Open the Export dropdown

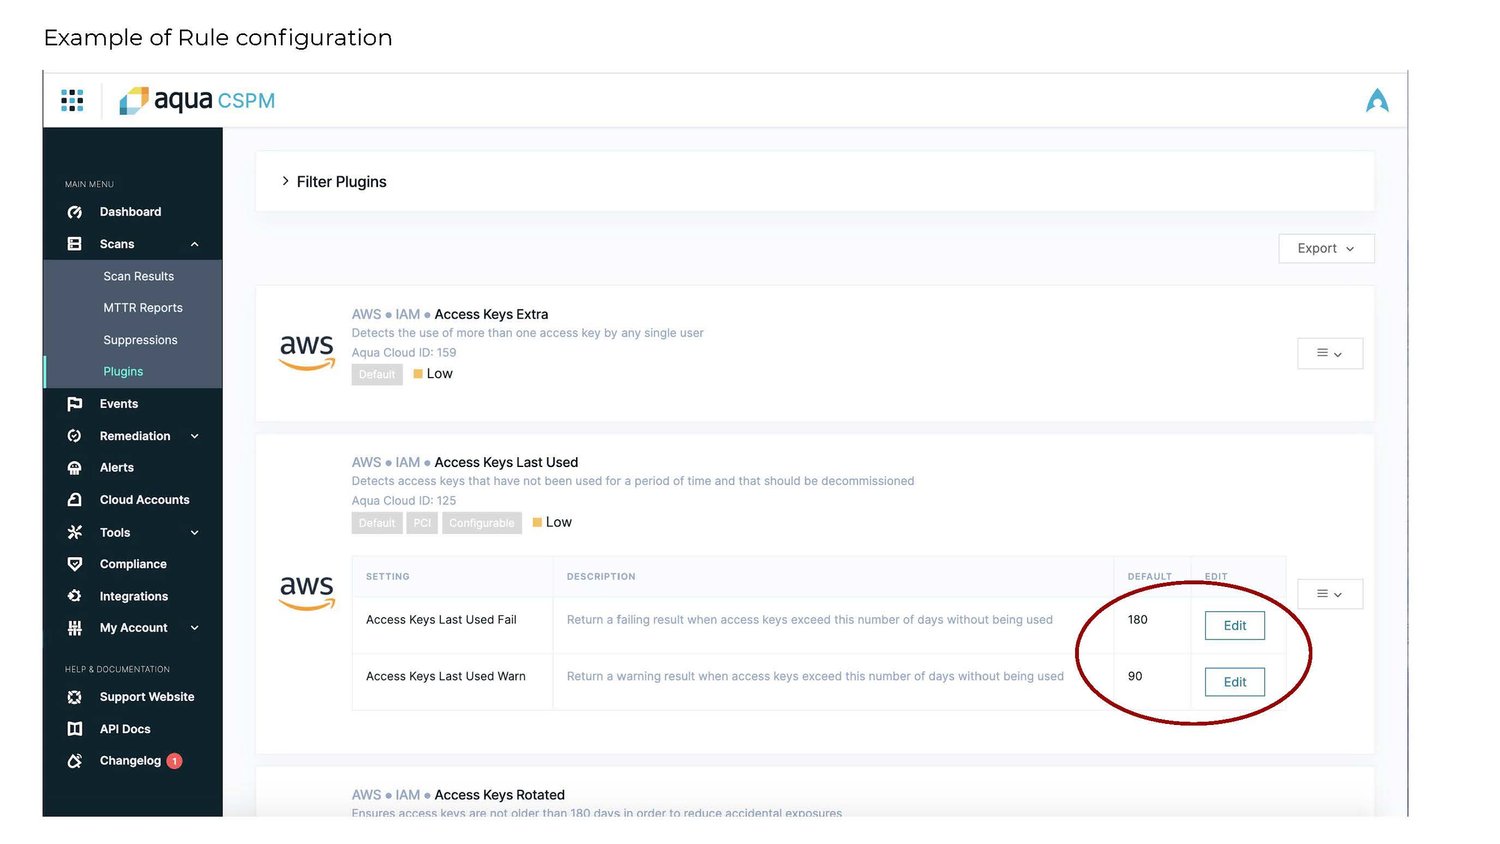click(1325, 248)
